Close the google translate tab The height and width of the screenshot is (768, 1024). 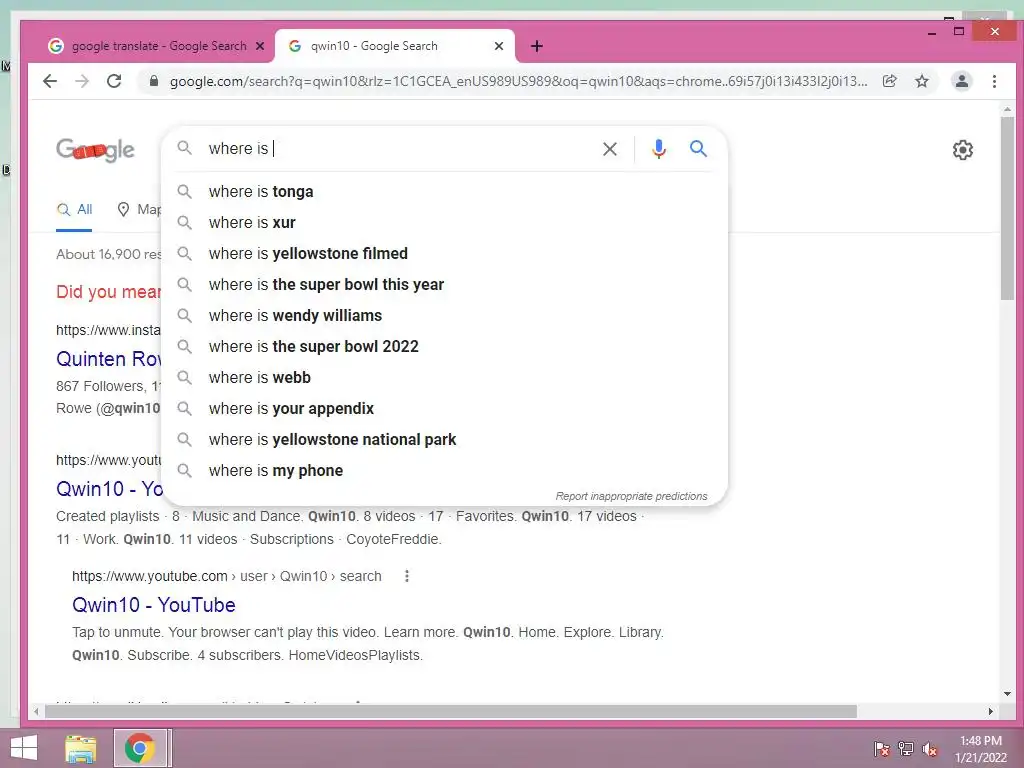coord(260,46)
